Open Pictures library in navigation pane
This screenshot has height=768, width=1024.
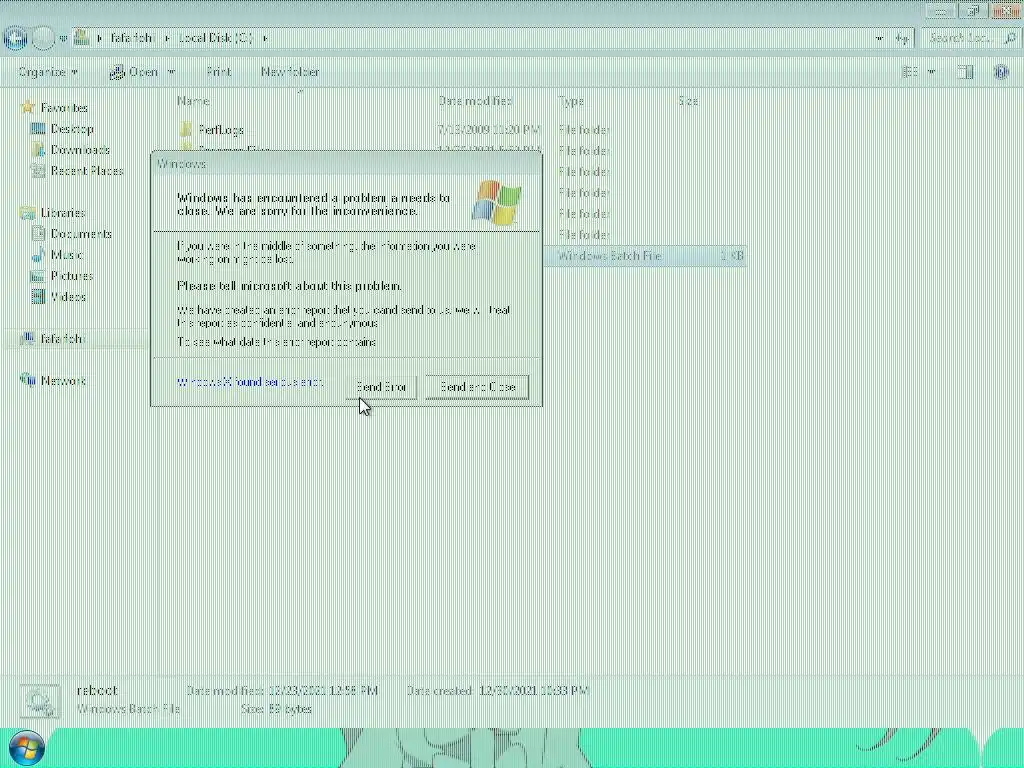(x=72, y=275)
